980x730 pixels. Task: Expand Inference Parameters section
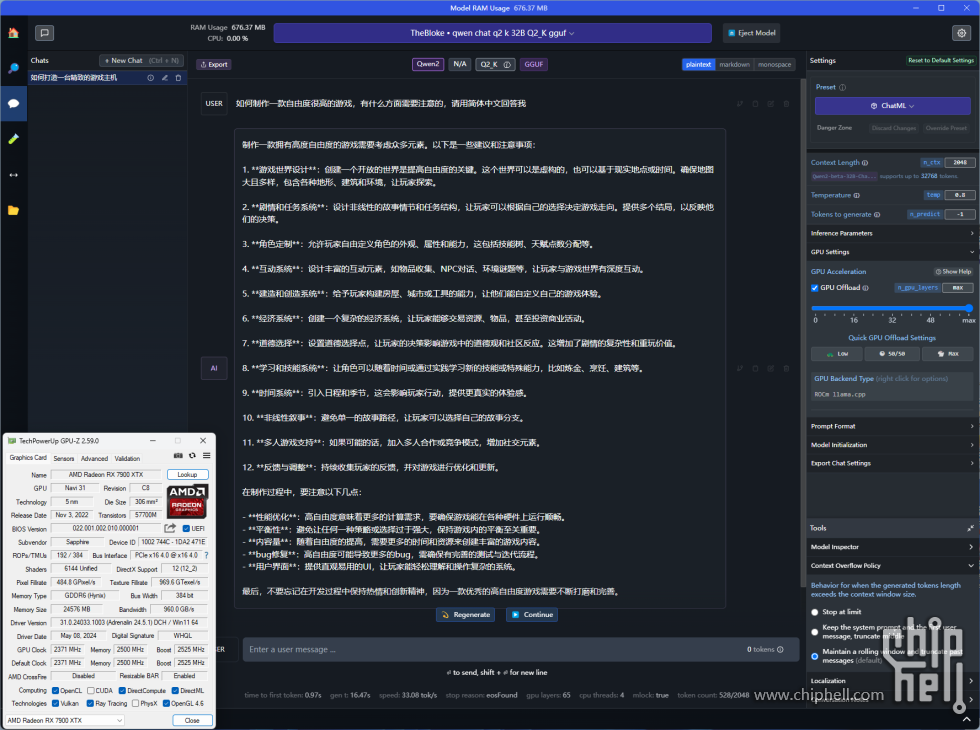[x=892, y=233]
